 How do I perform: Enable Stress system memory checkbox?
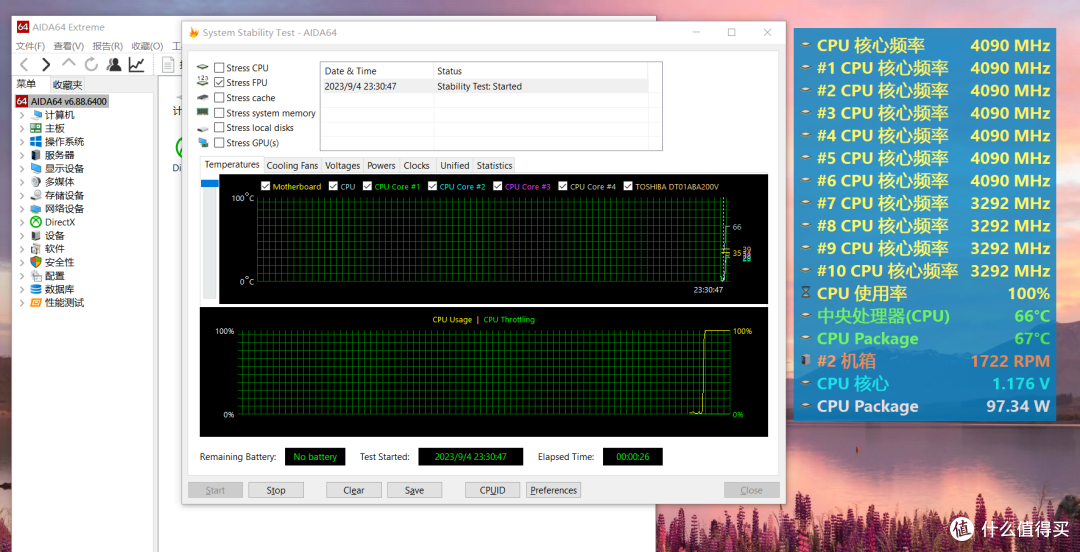click(x=219, y=113)
